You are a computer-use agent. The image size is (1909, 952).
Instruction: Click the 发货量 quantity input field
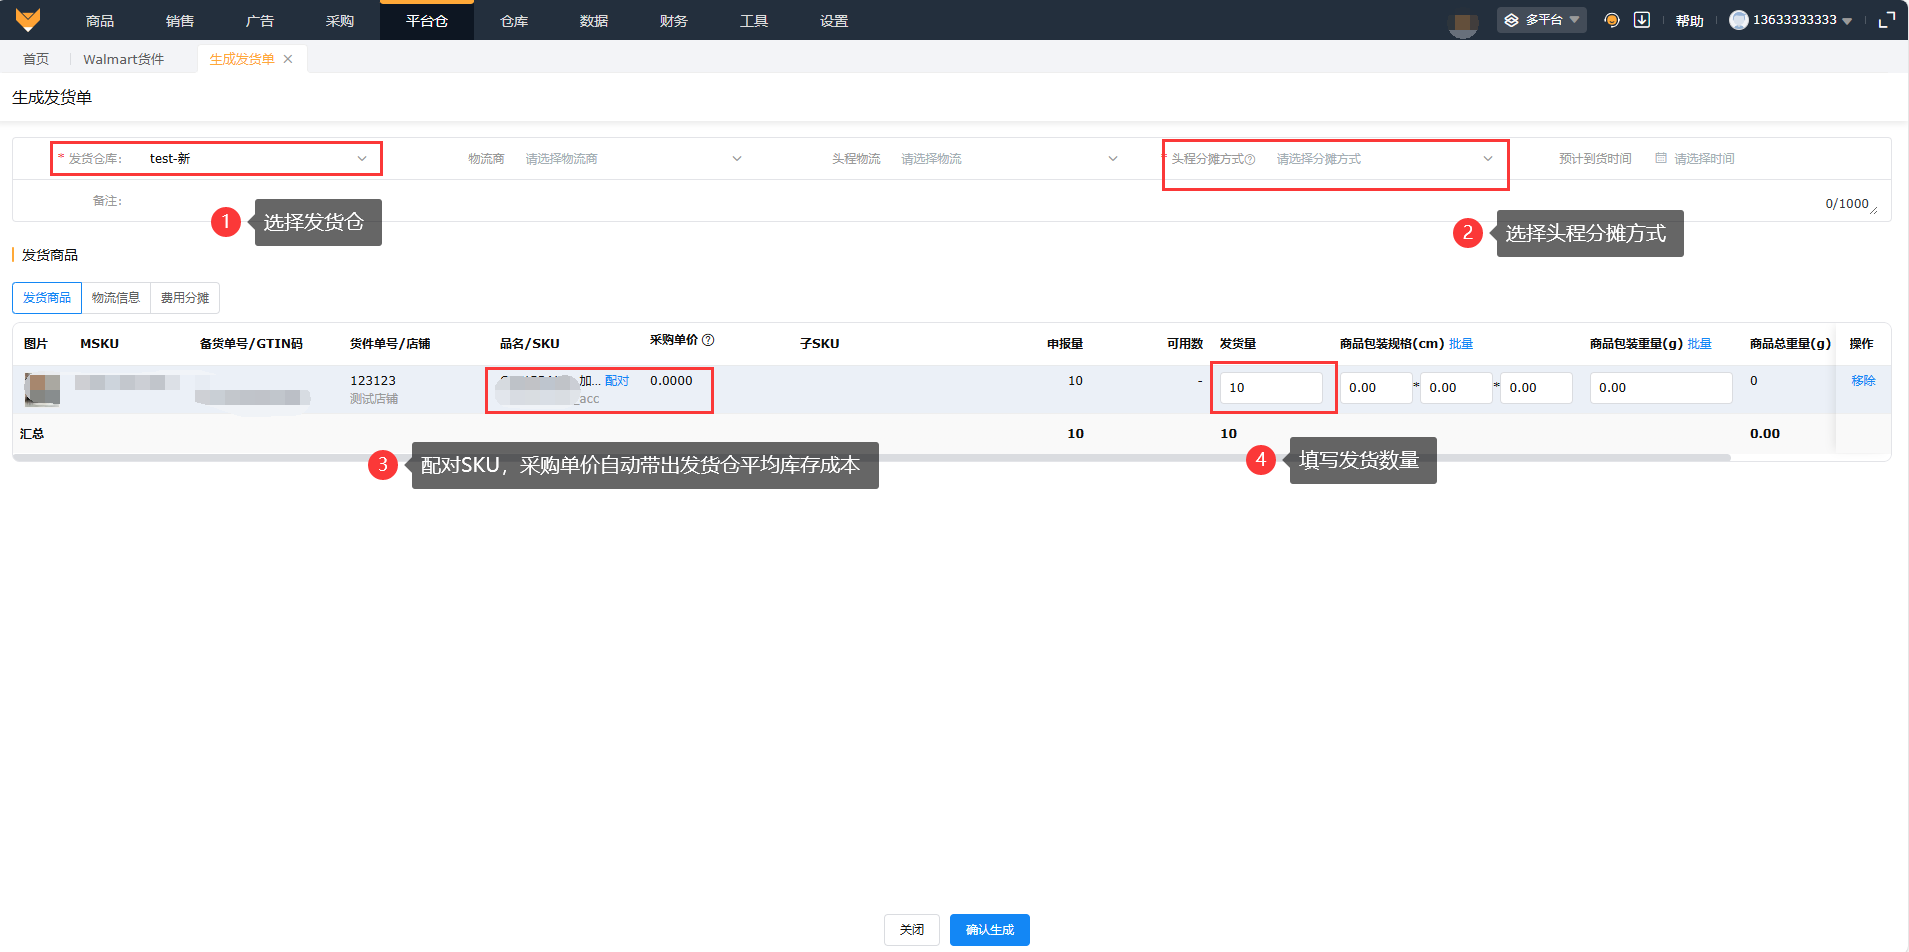click(1271, 388)
